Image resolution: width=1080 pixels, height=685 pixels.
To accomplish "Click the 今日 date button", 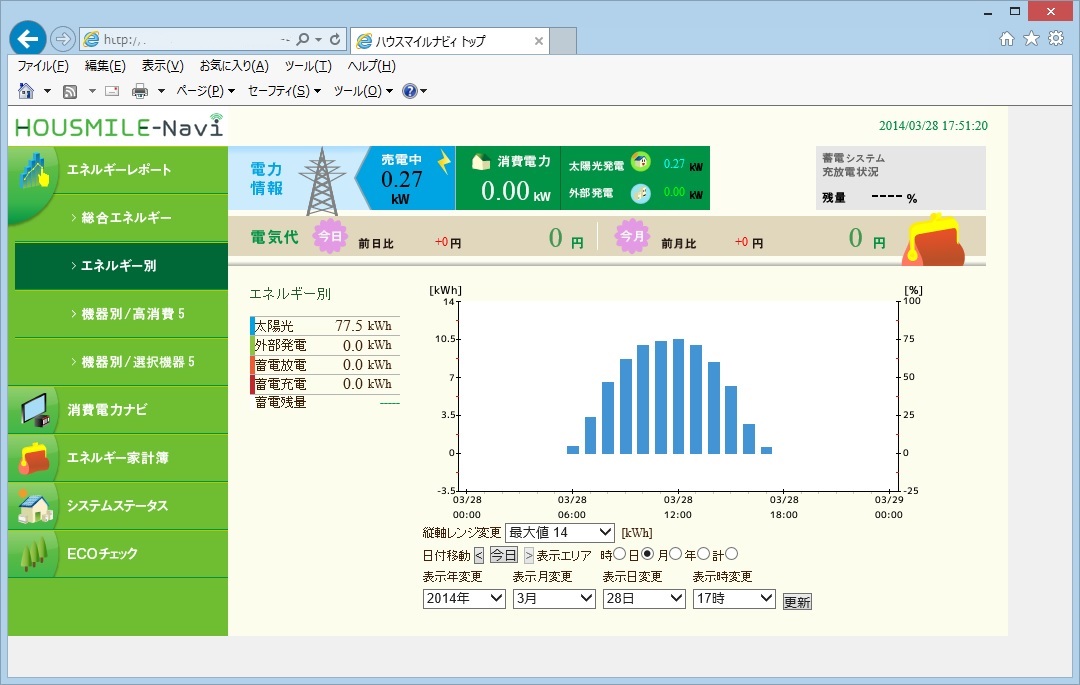I will click(x=503, y=555).
